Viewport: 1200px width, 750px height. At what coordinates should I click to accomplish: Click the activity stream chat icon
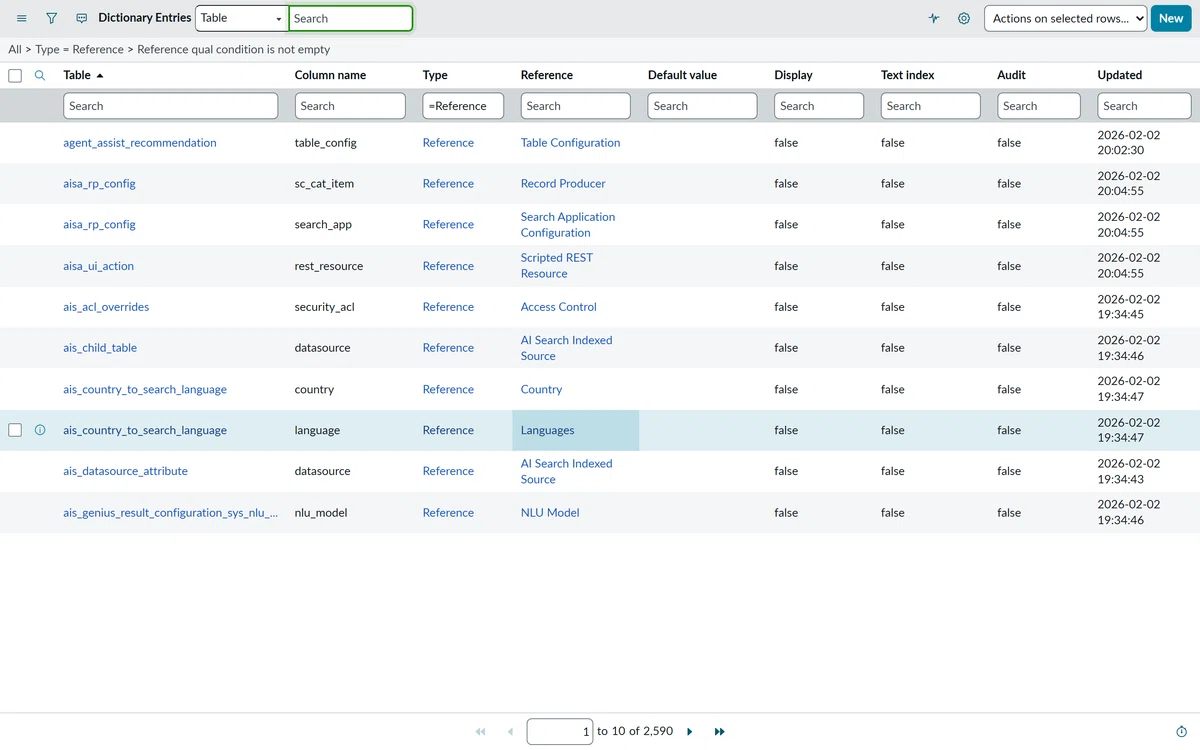point(82,18)
